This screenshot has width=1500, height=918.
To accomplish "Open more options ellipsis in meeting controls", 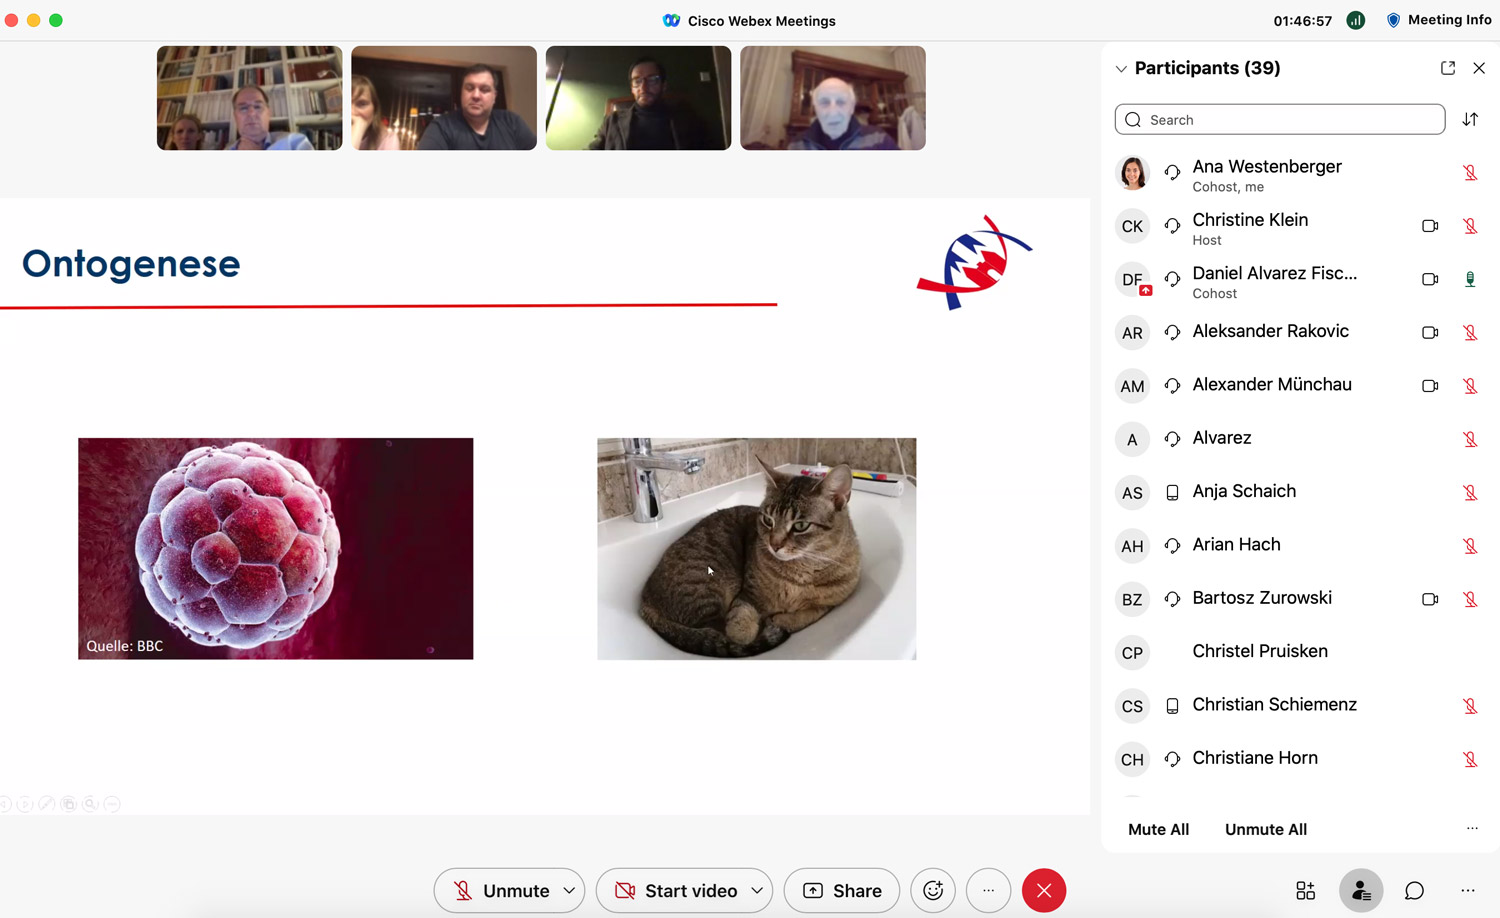I will point(988,890).
